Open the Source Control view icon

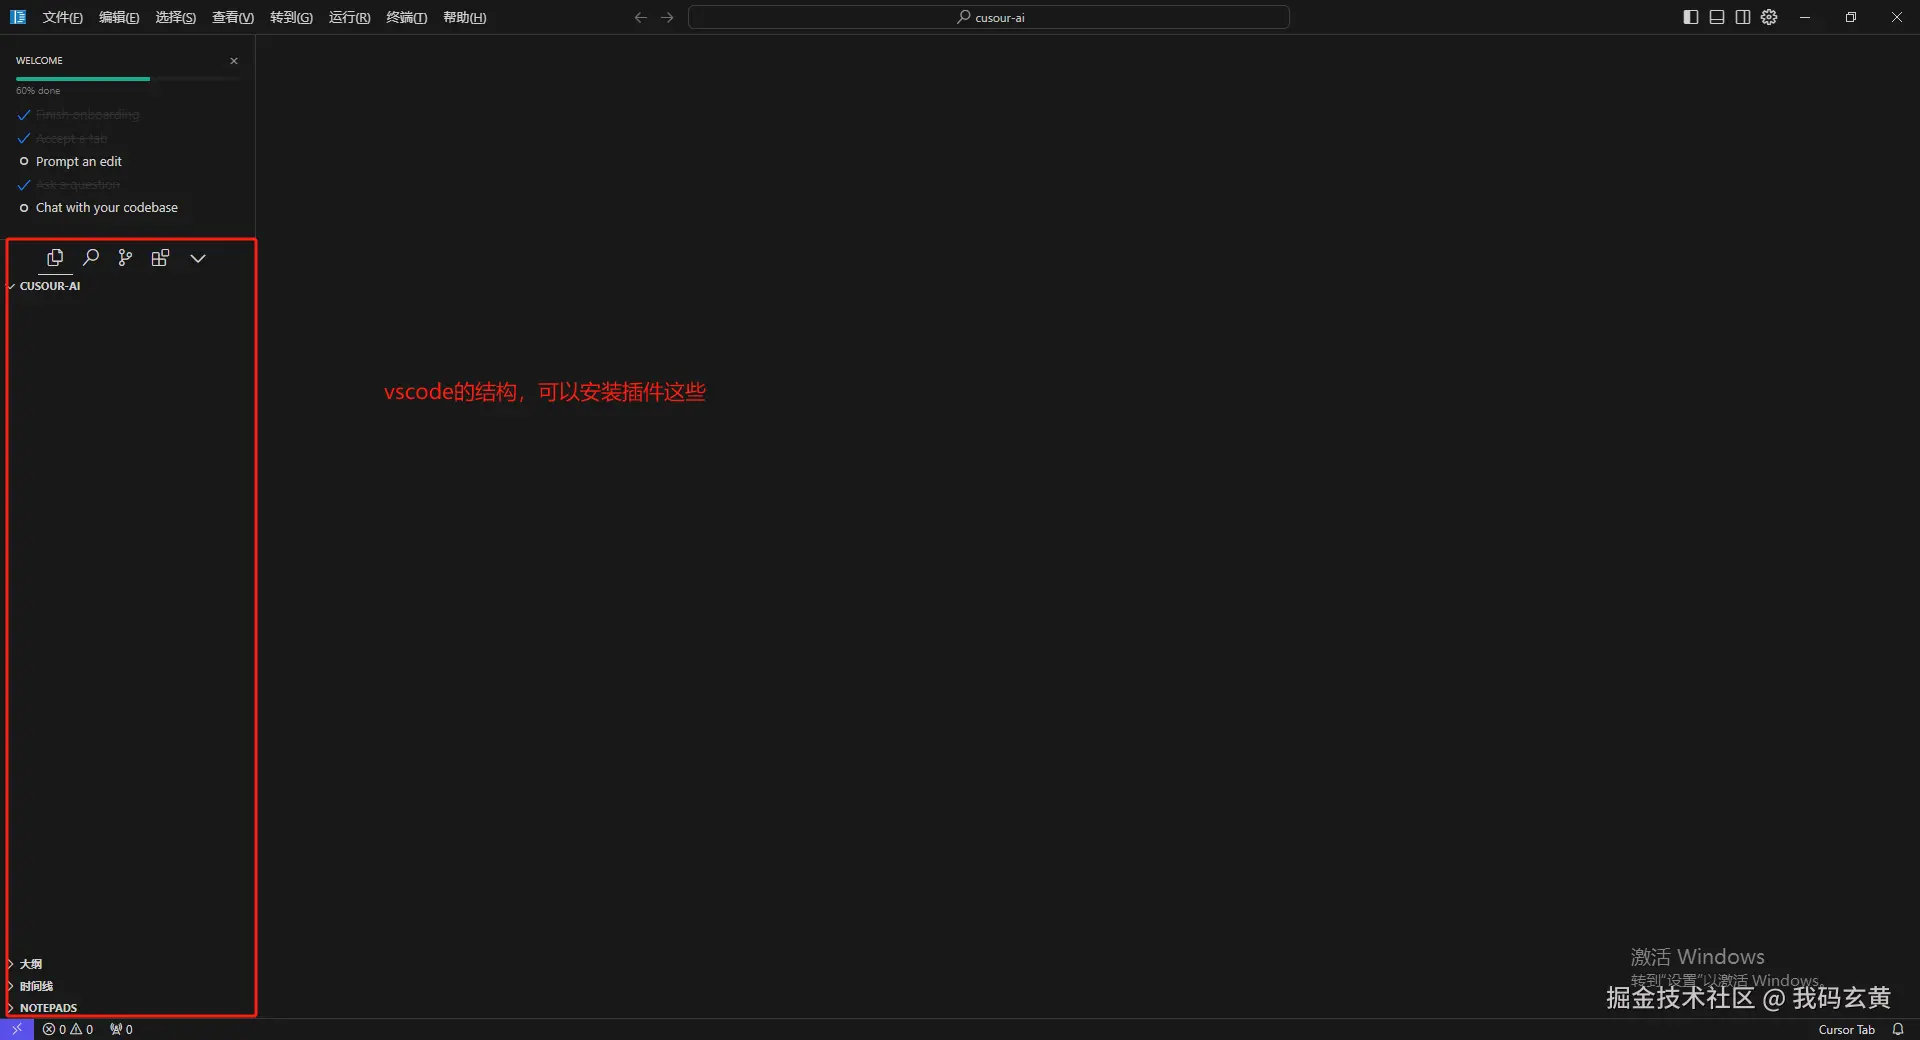tap(125, 258)
